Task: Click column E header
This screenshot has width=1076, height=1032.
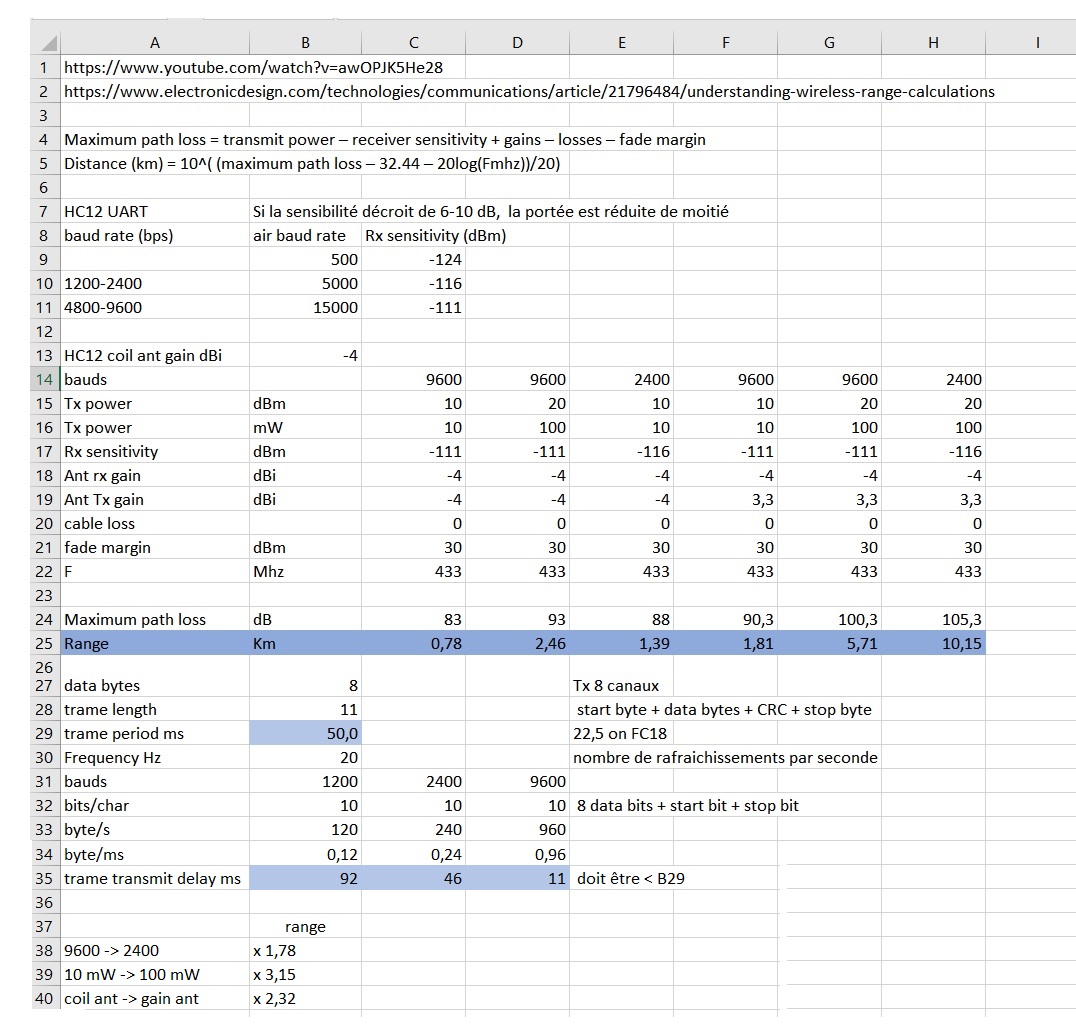Action: tap(621, 43)
